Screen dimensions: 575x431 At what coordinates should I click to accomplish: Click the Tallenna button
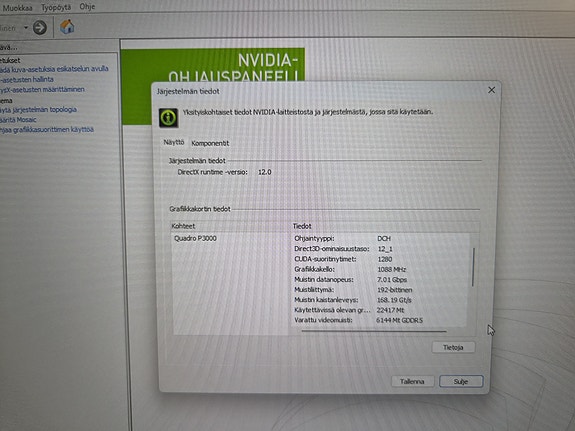coord(412,381)
